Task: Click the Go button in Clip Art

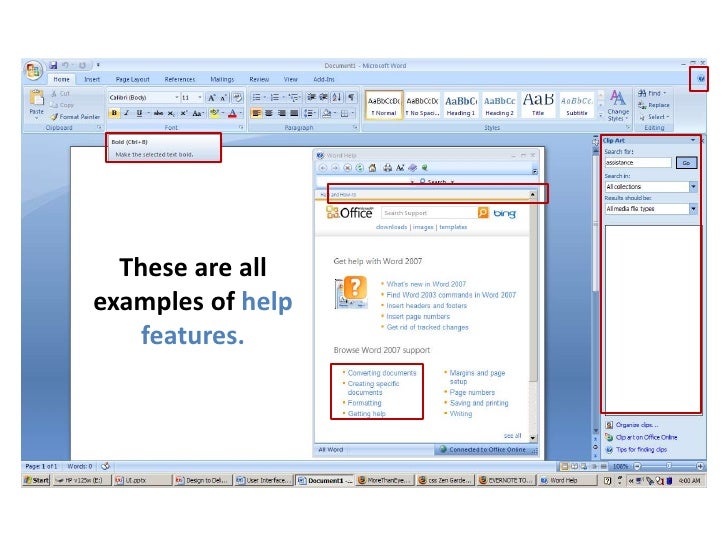Action: click(x=686, y=162)
